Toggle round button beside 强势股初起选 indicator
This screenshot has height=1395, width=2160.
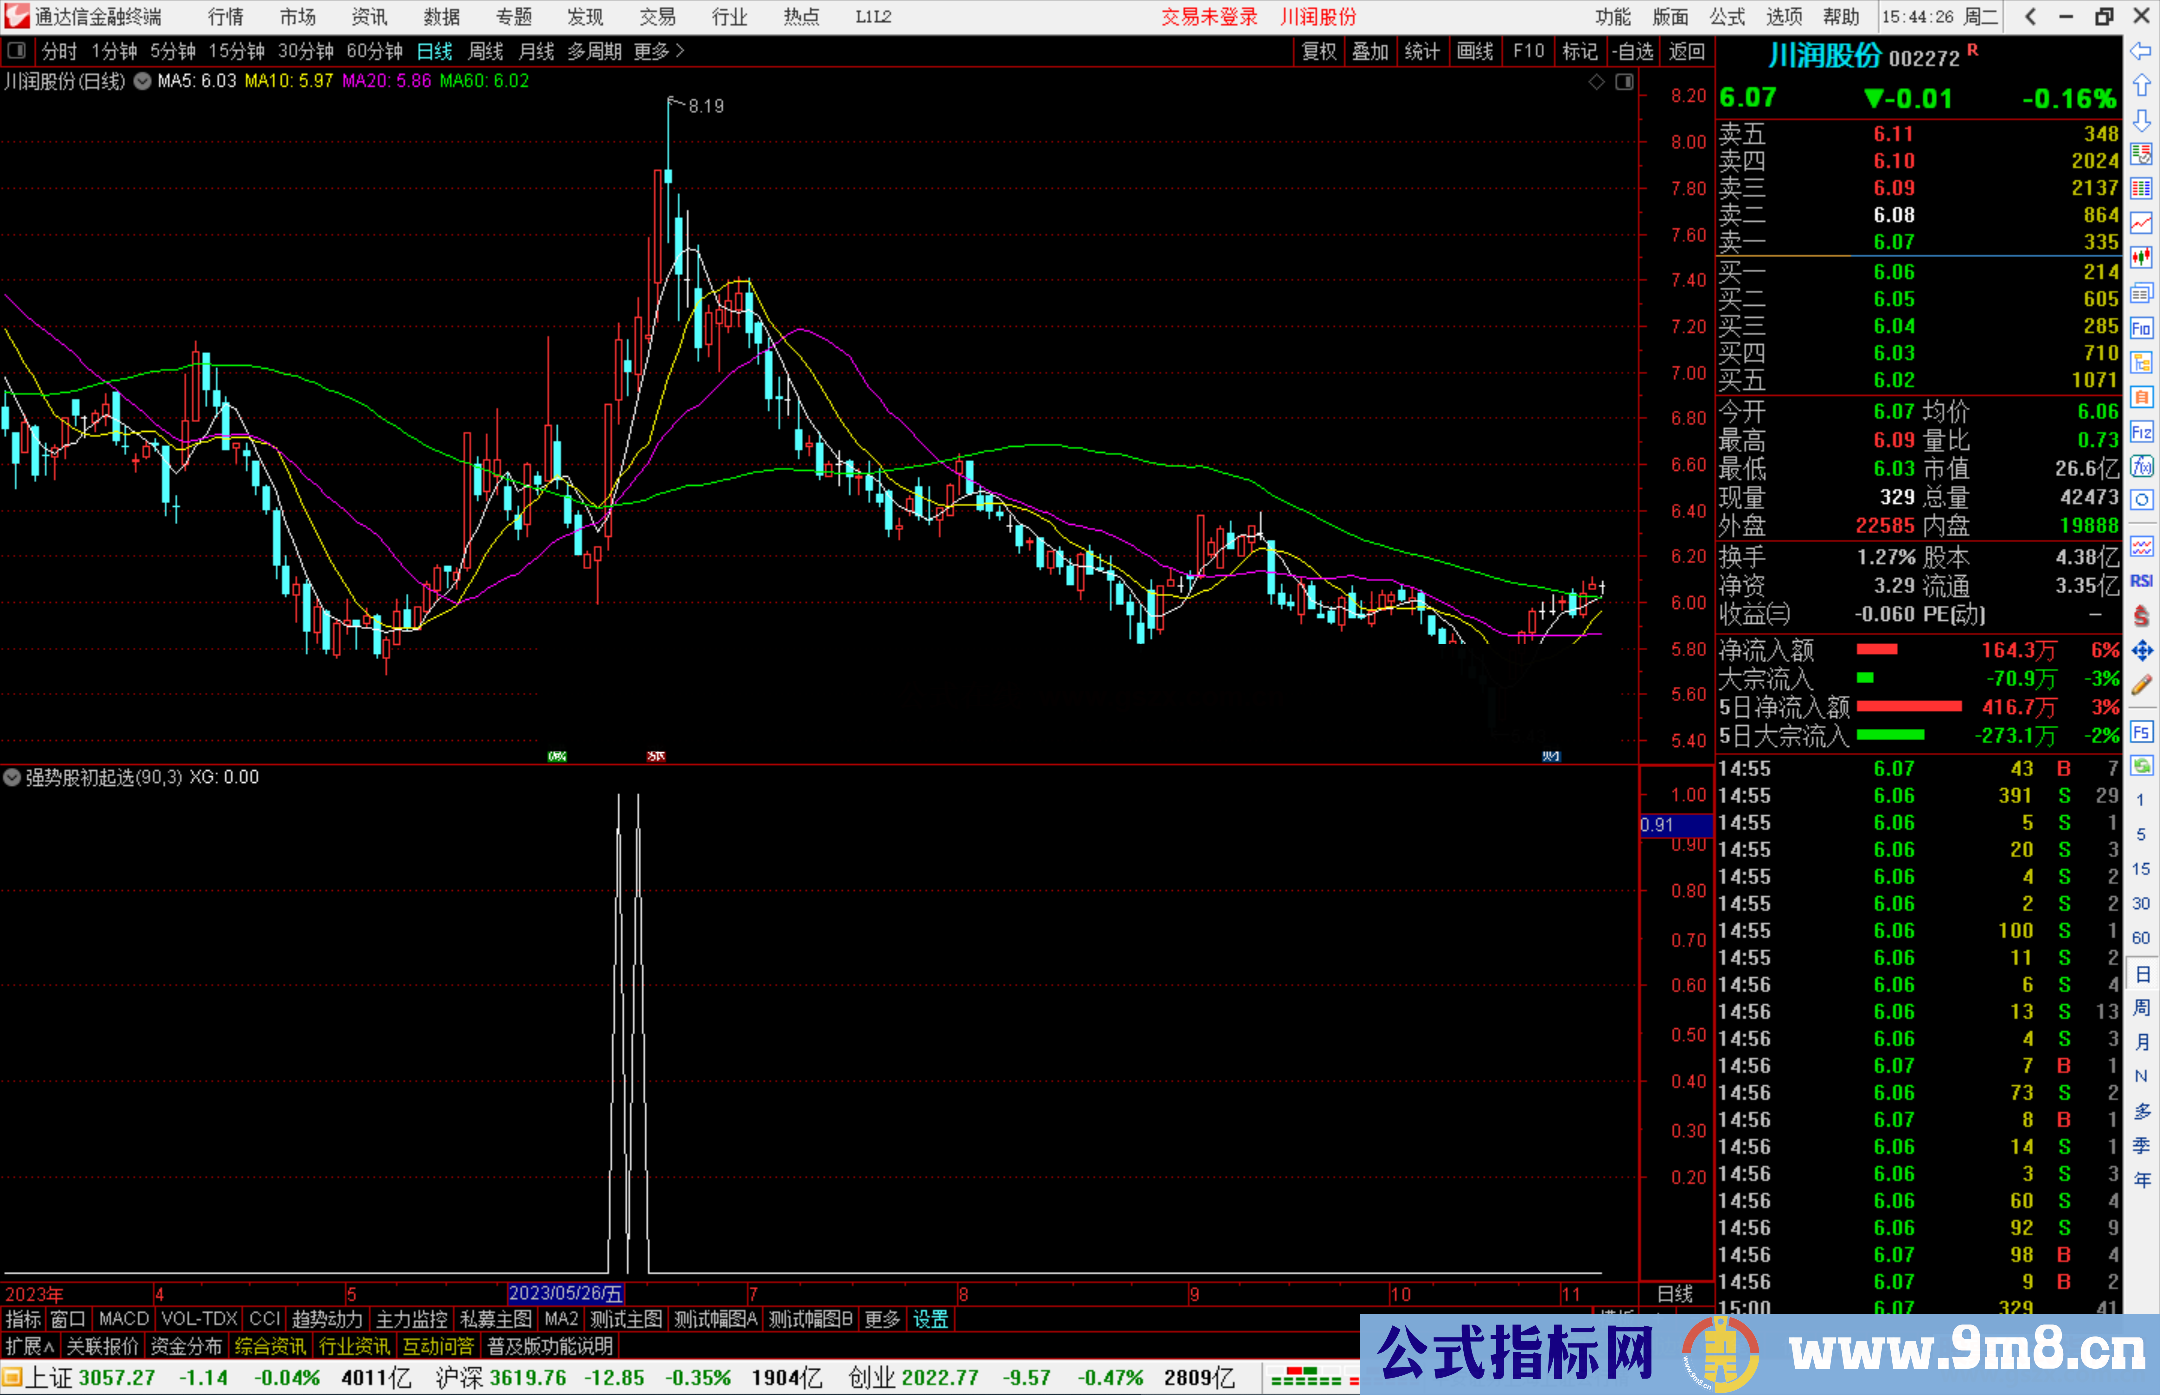(12, 777)
